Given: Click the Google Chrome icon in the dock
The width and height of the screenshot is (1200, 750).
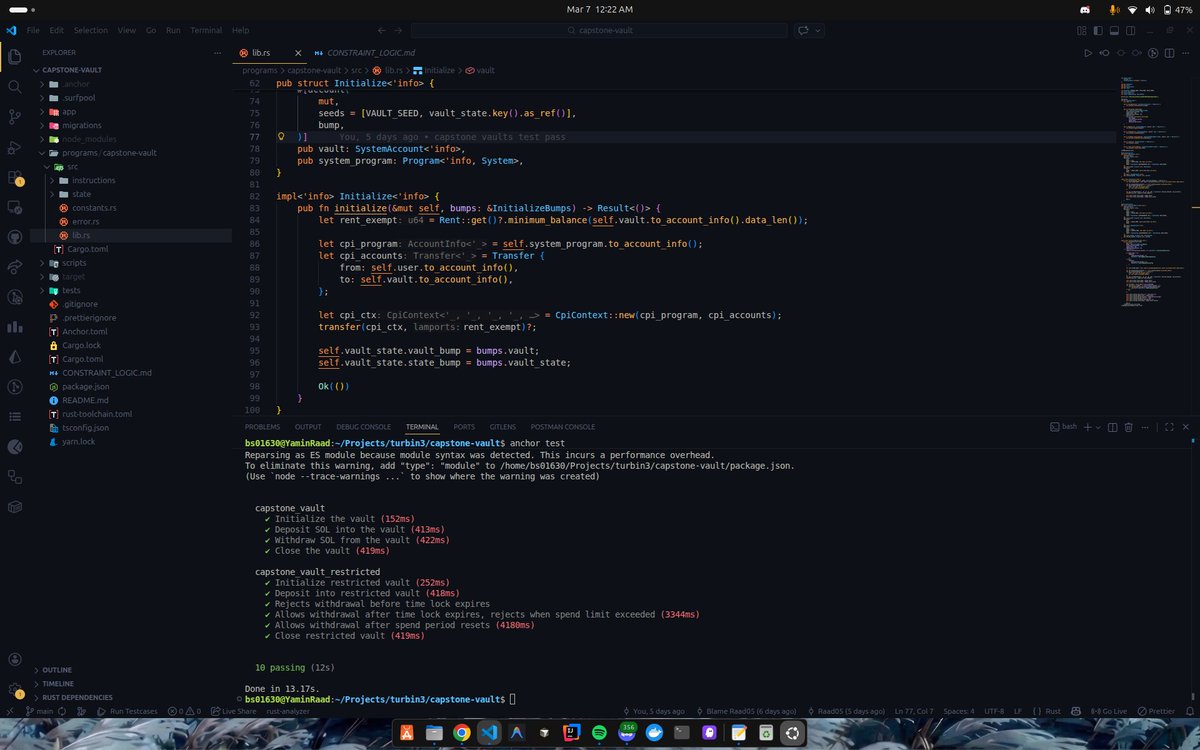Looking at the screenshot, I should tap(461, 732).
